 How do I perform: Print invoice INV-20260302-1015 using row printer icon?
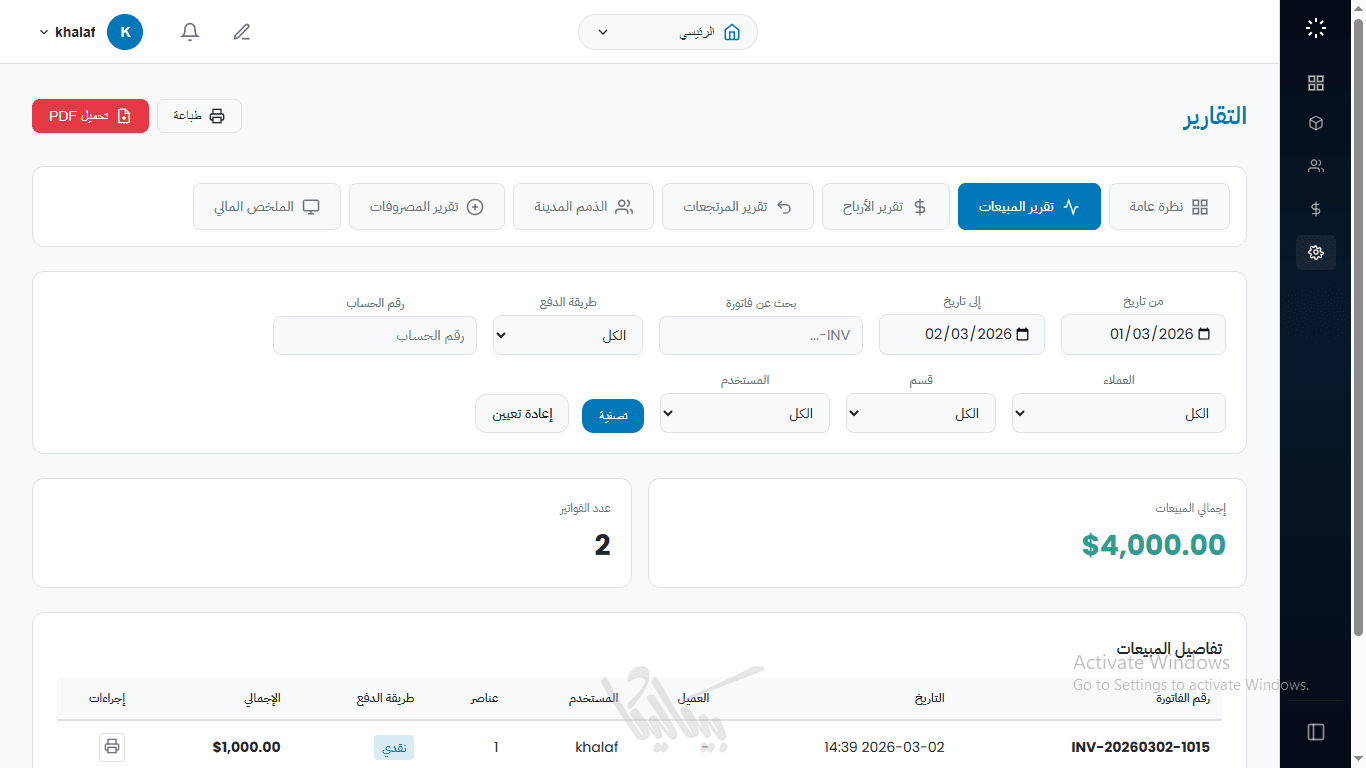112,747
